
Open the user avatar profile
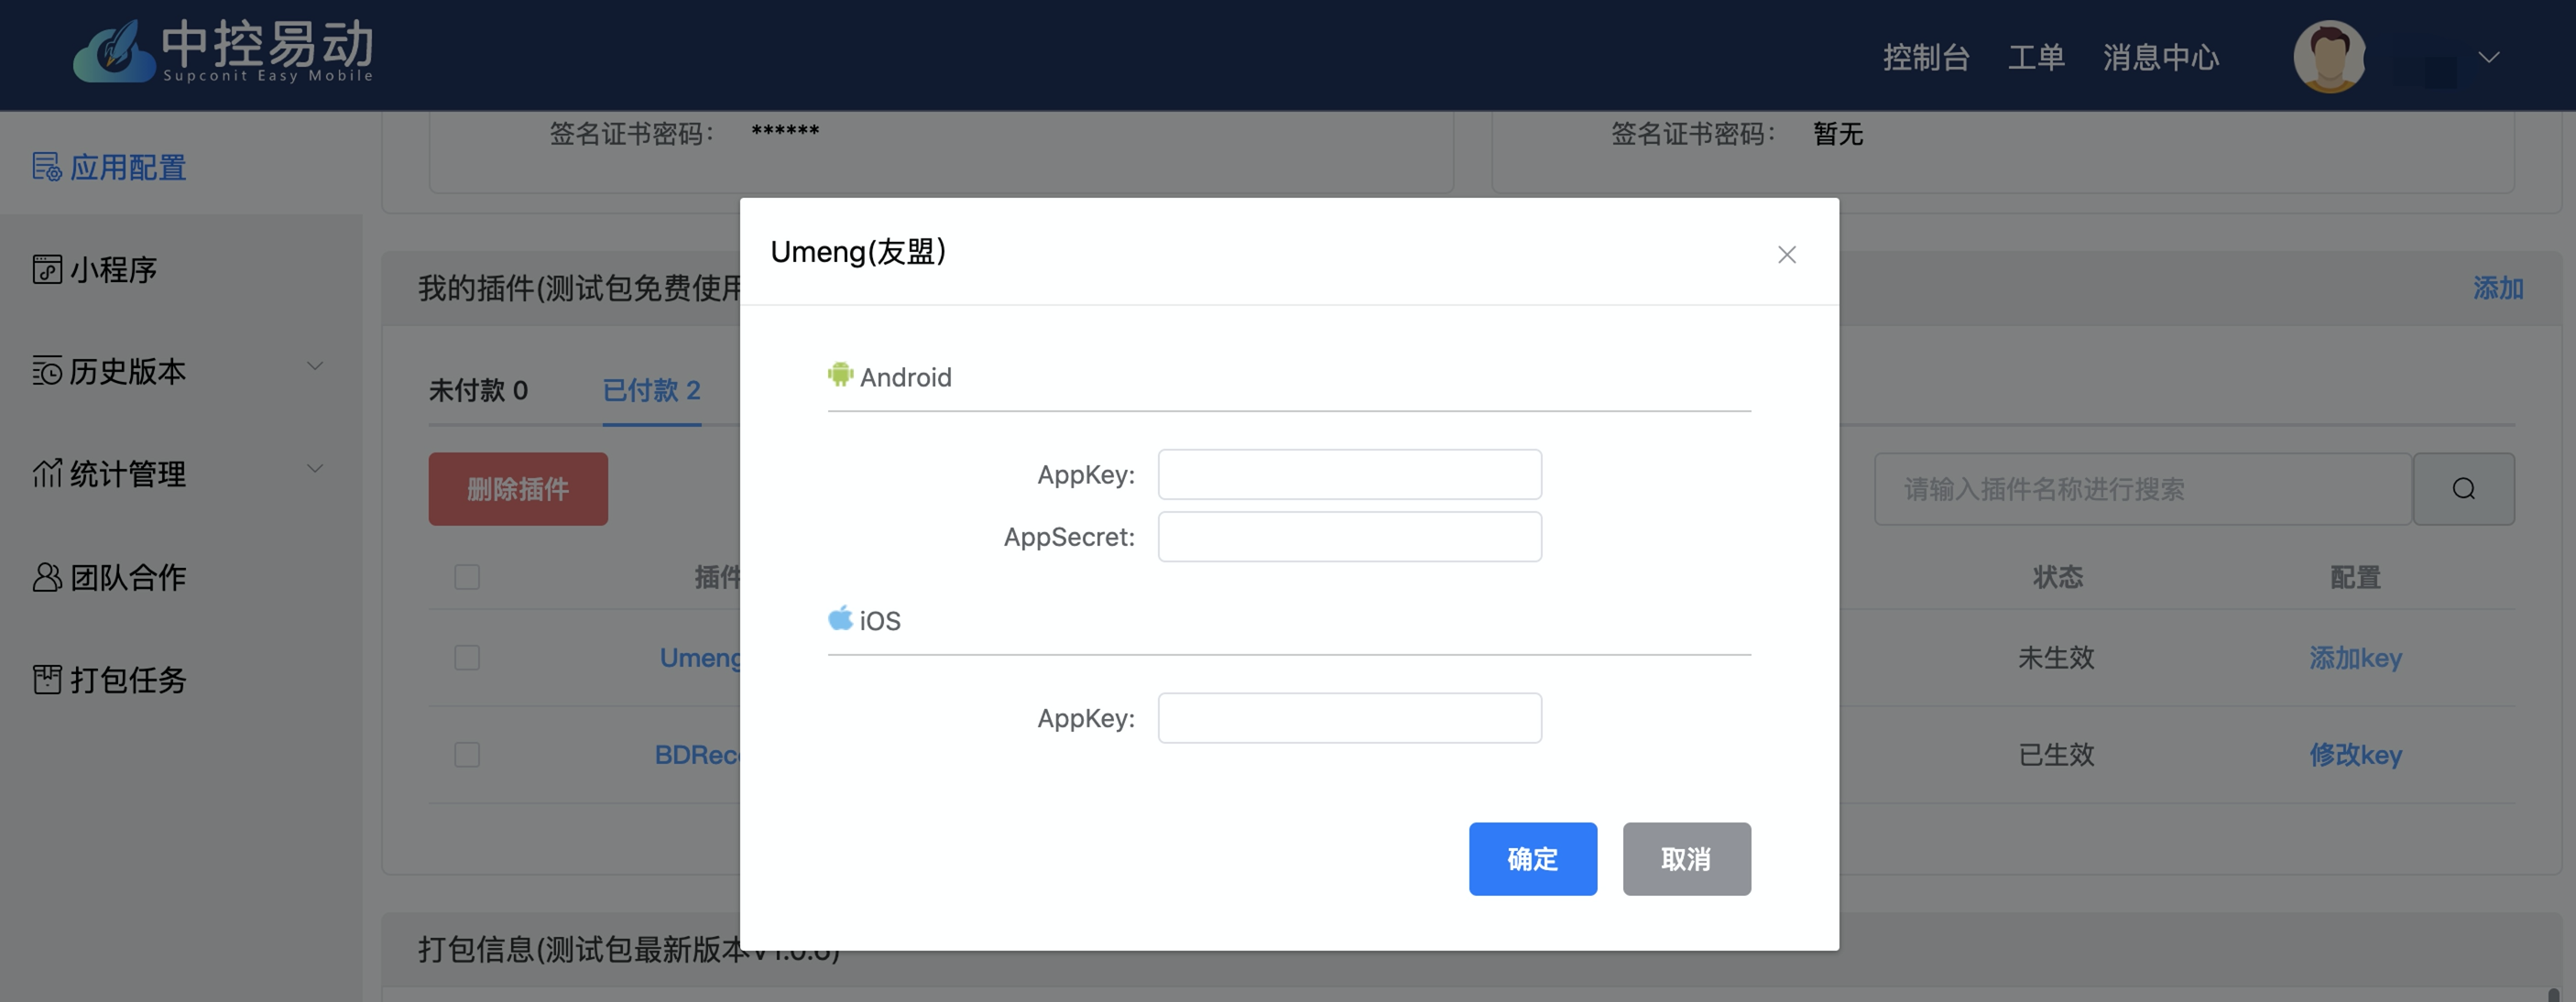click(x=2329, y=56)
